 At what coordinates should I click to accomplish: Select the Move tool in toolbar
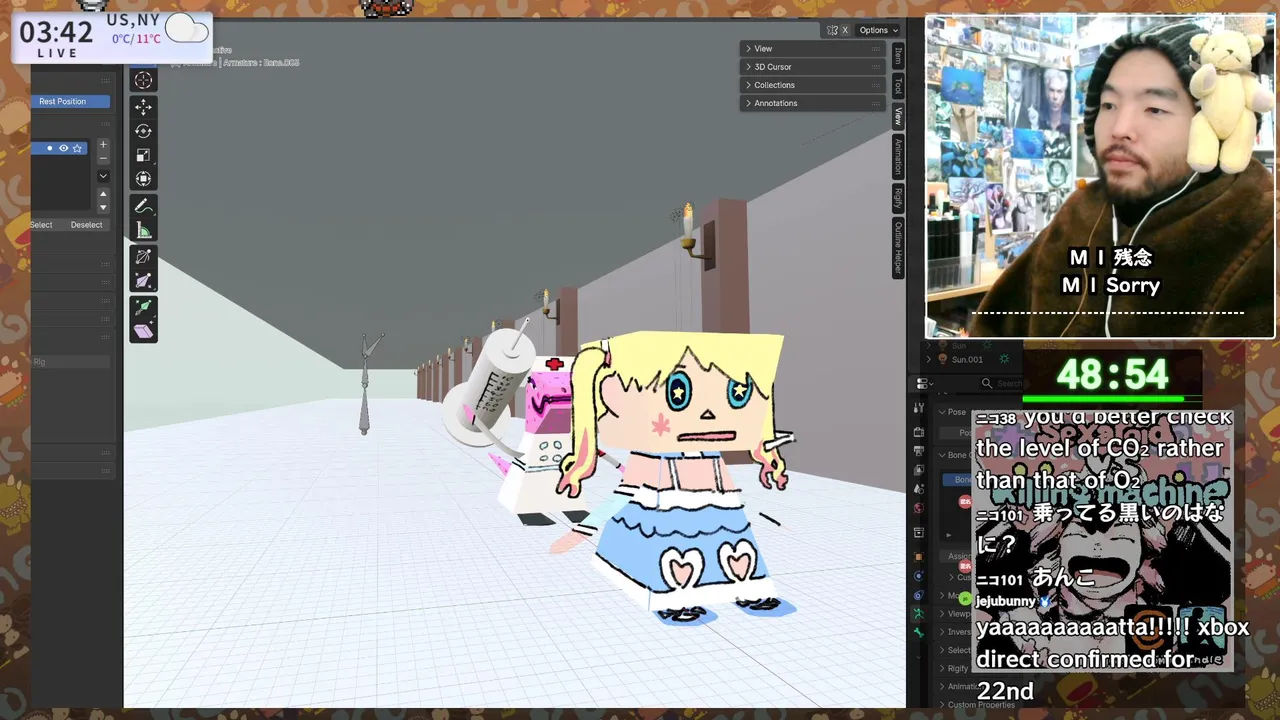[x=143, y=107]
